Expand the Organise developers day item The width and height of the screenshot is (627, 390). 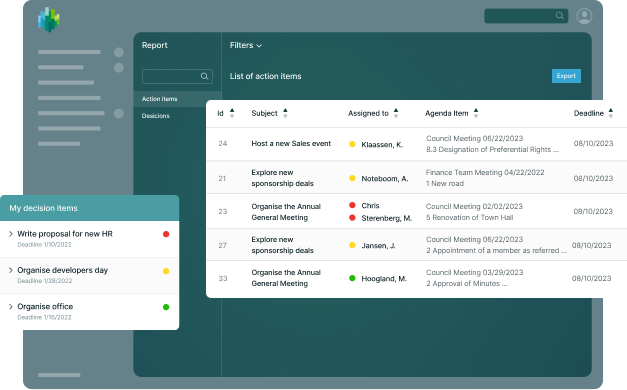[11, 270]
